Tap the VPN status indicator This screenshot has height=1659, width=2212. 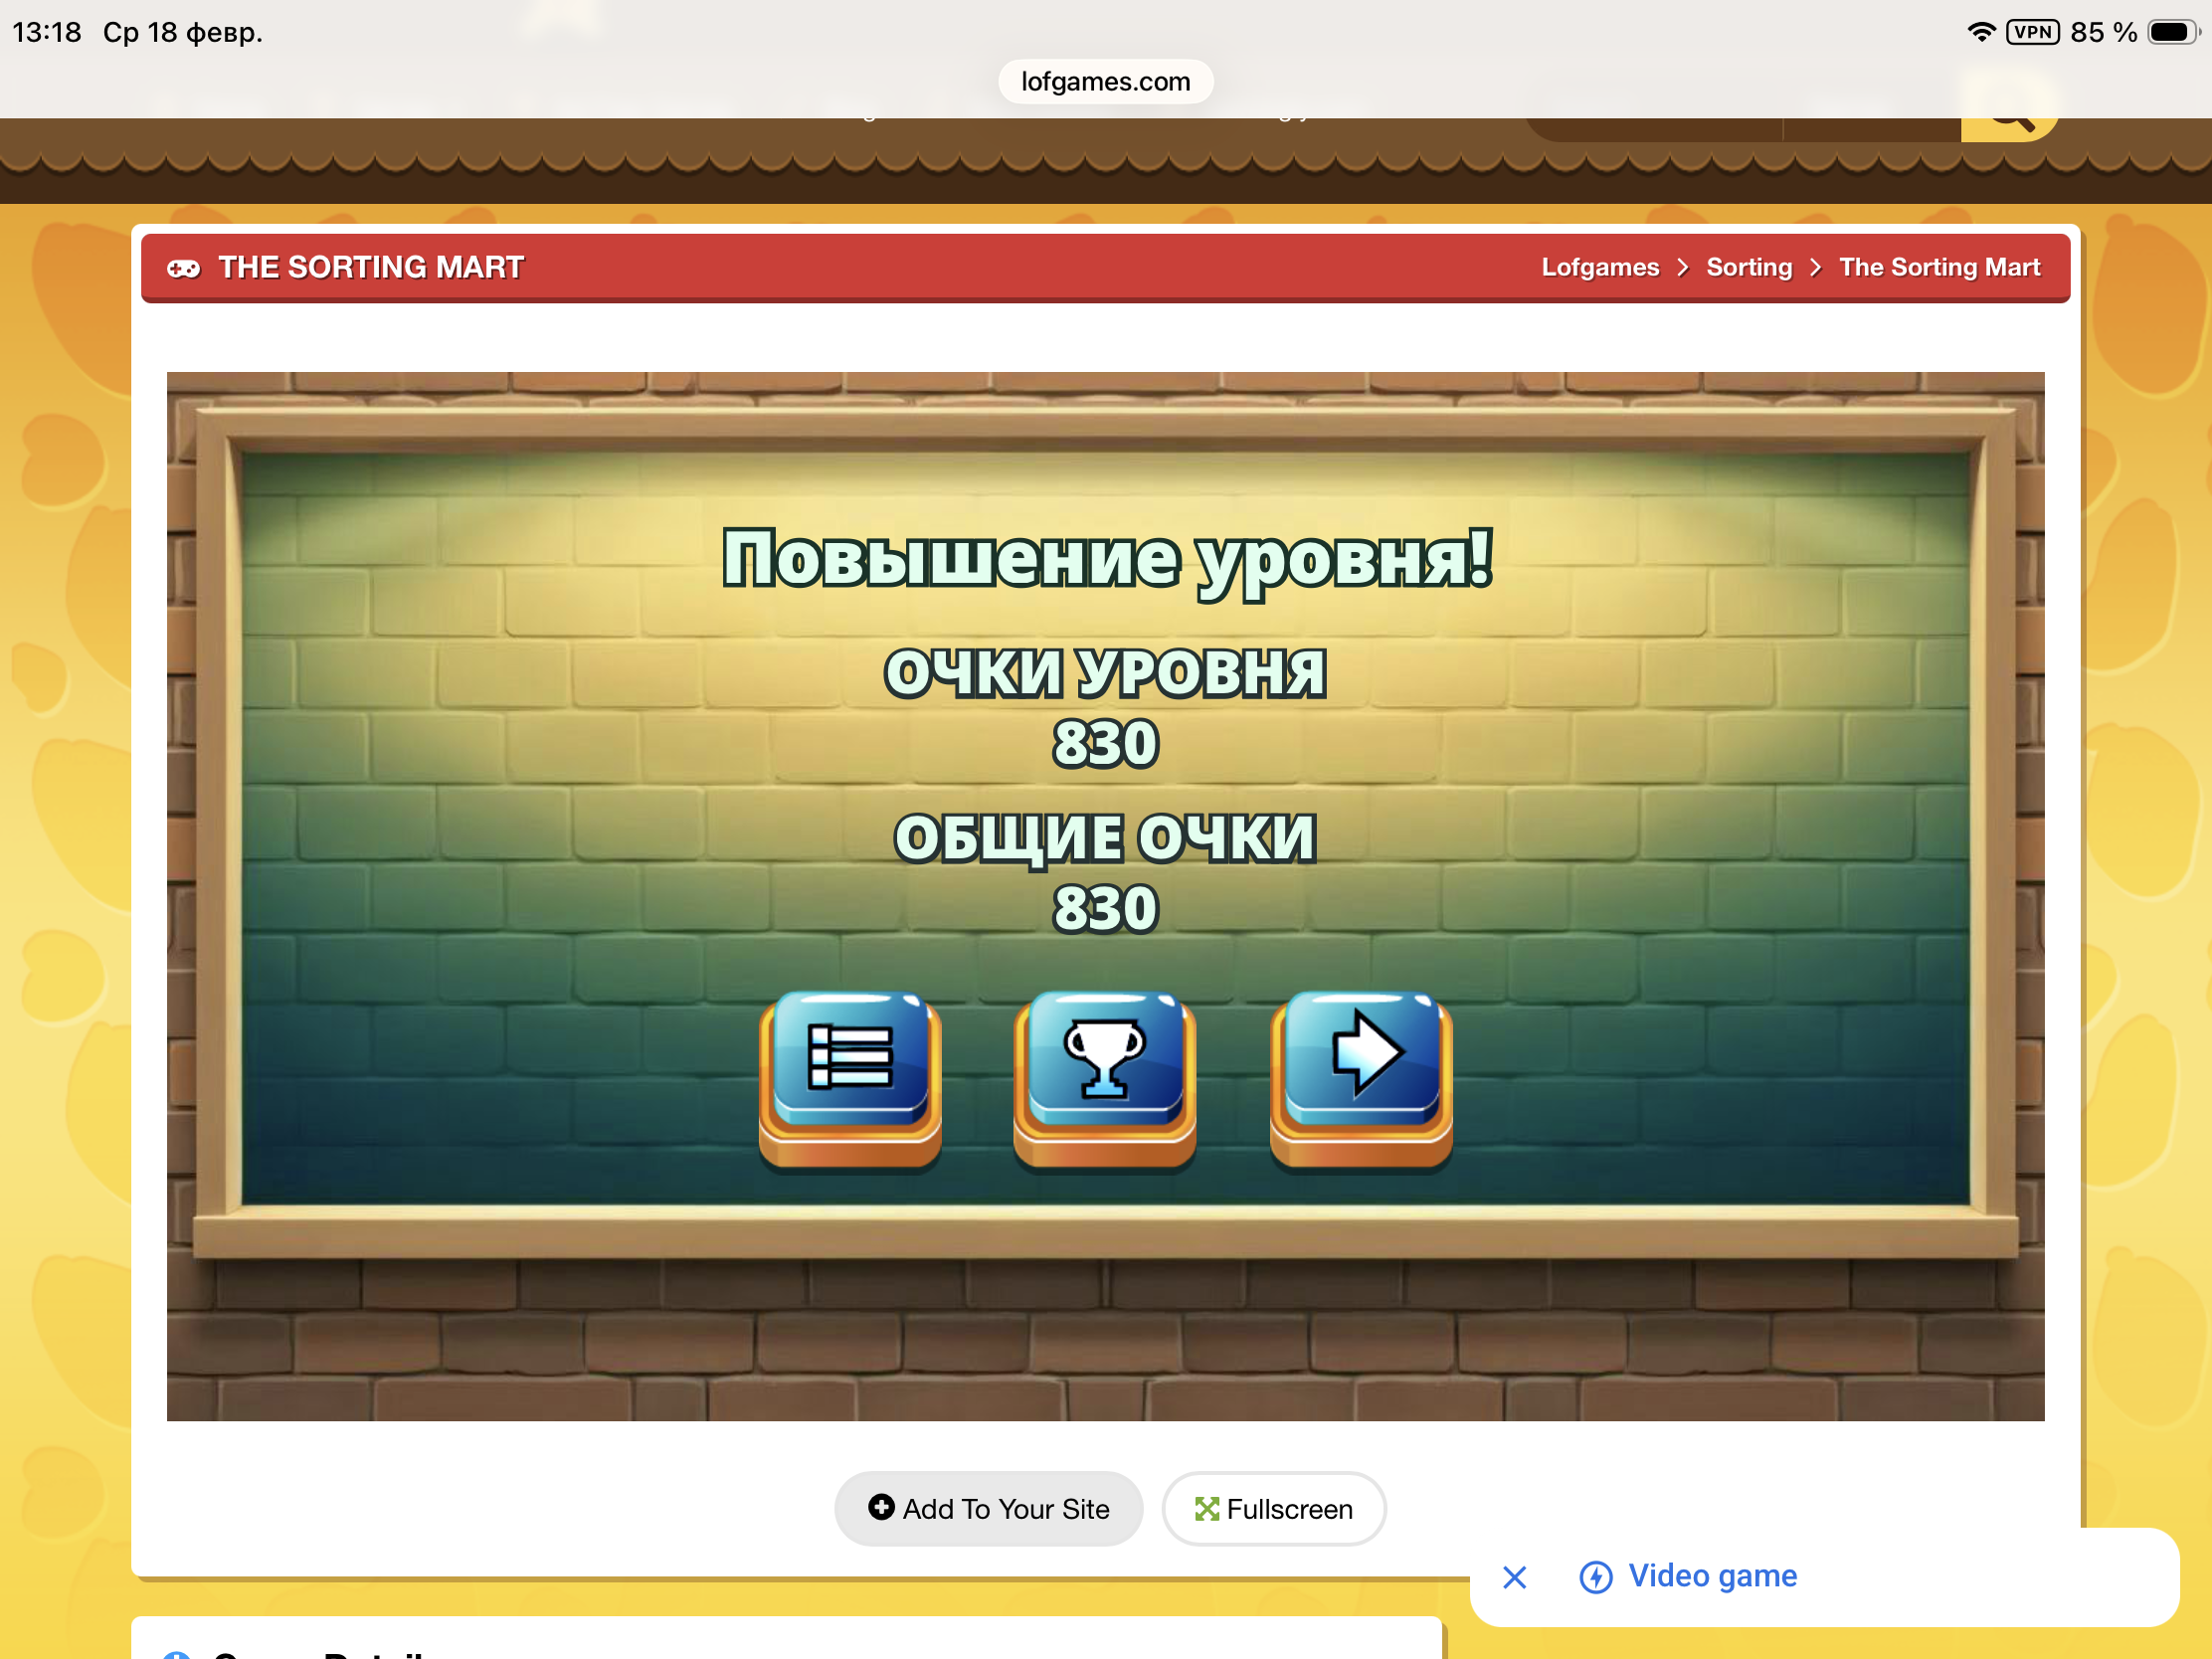point(2032,32)
